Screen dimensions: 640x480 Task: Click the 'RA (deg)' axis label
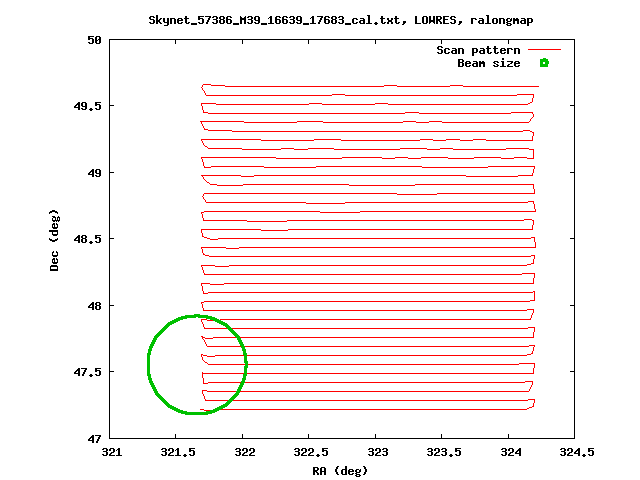coord(340,471)
